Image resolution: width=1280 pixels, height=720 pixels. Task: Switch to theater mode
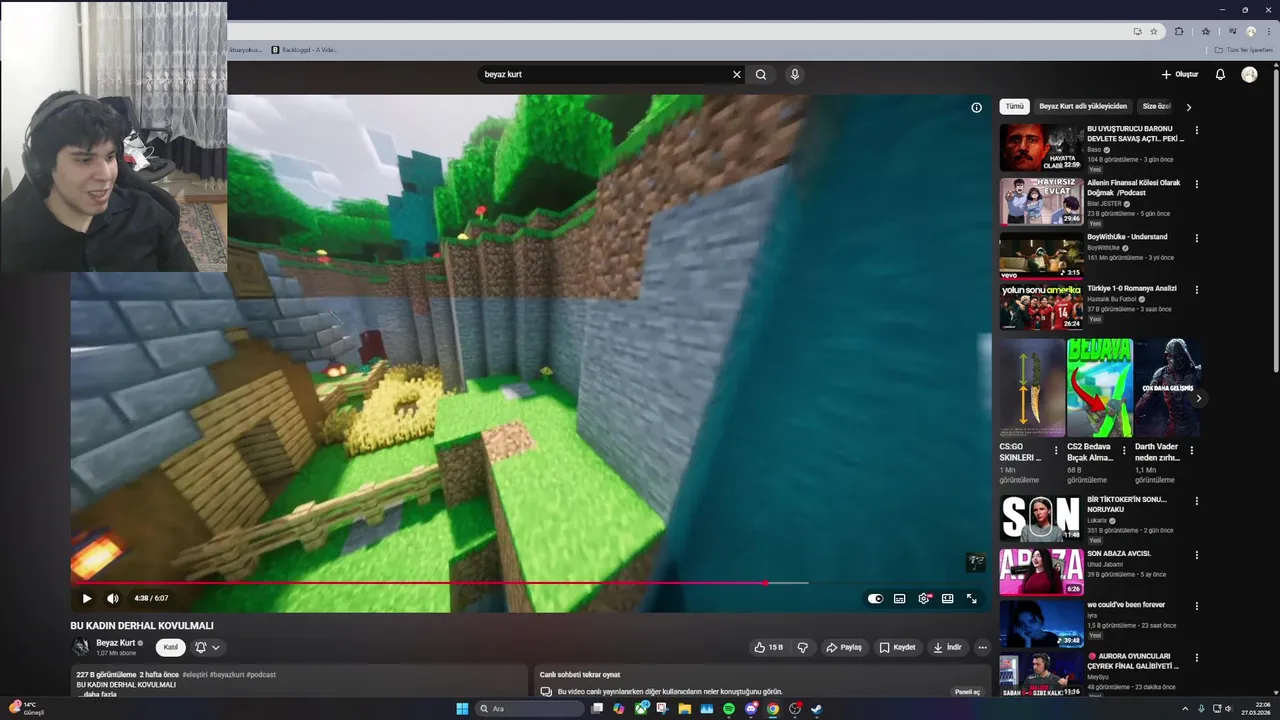click(x=947, y=598)
